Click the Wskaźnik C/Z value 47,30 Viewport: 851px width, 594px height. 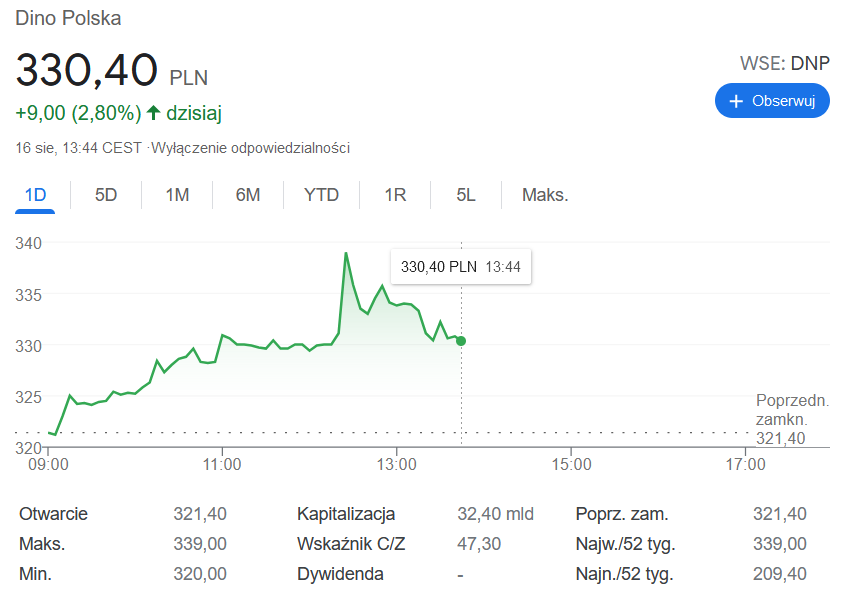point(479,544)
